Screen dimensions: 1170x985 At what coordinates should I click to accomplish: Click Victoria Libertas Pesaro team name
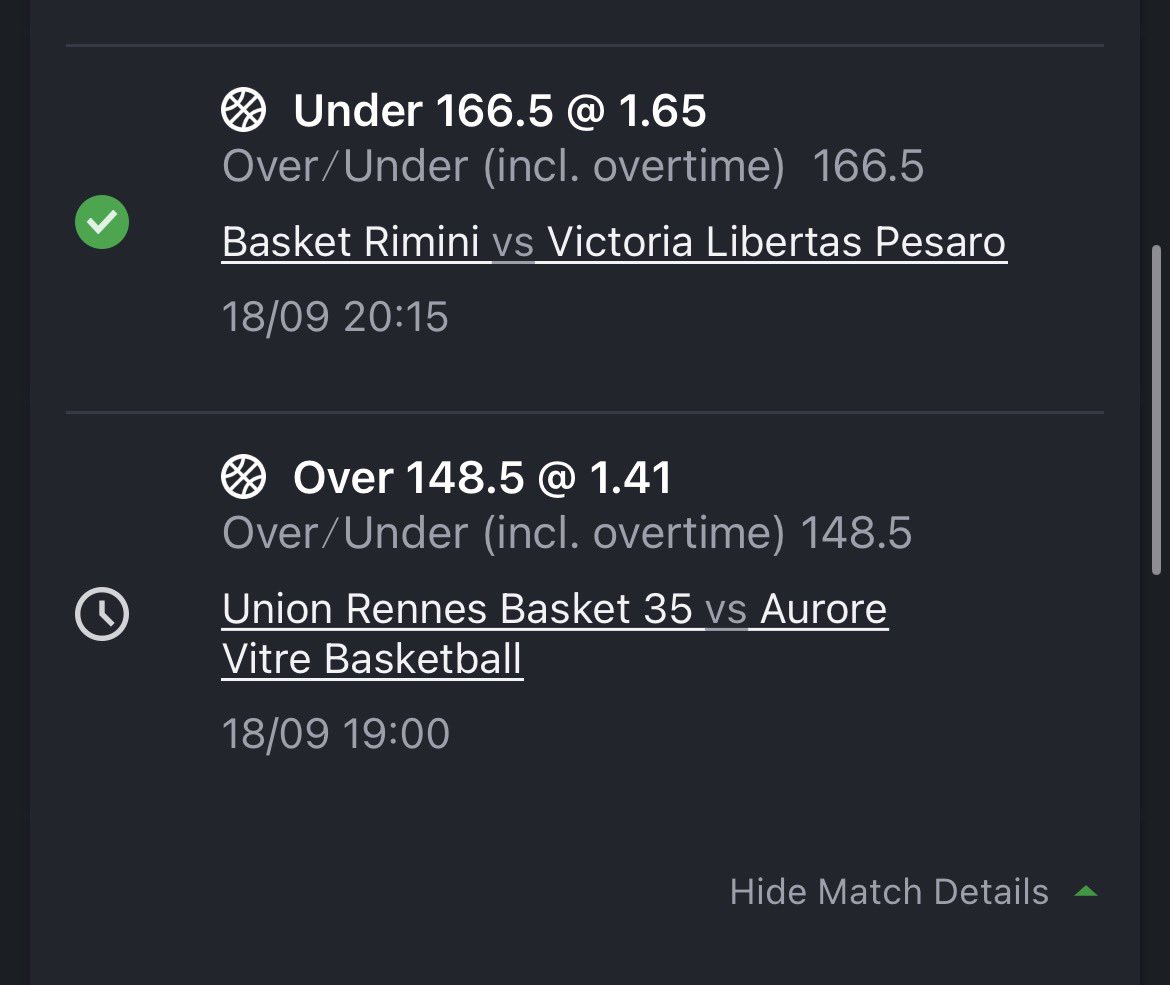coord(777,243)
